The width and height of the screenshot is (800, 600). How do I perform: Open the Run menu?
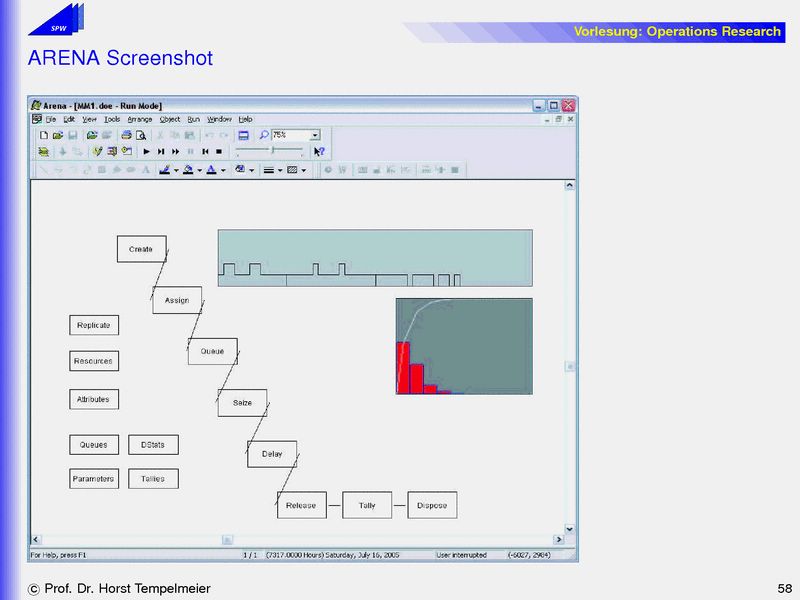coord(194,119)
